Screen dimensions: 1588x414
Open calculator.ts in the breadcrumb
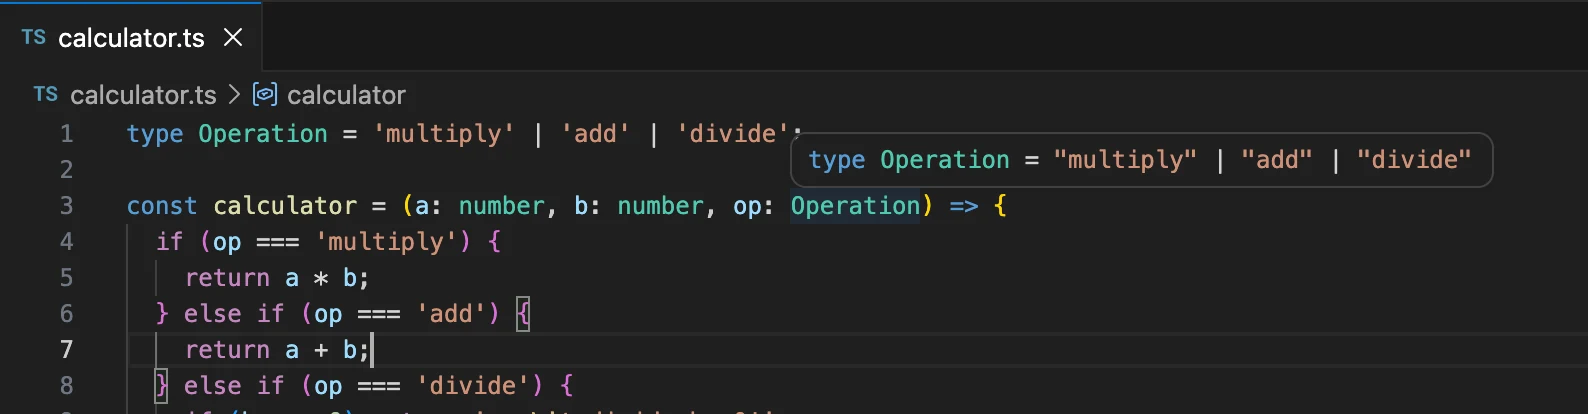pyautogui.click(x=143, y=95)
